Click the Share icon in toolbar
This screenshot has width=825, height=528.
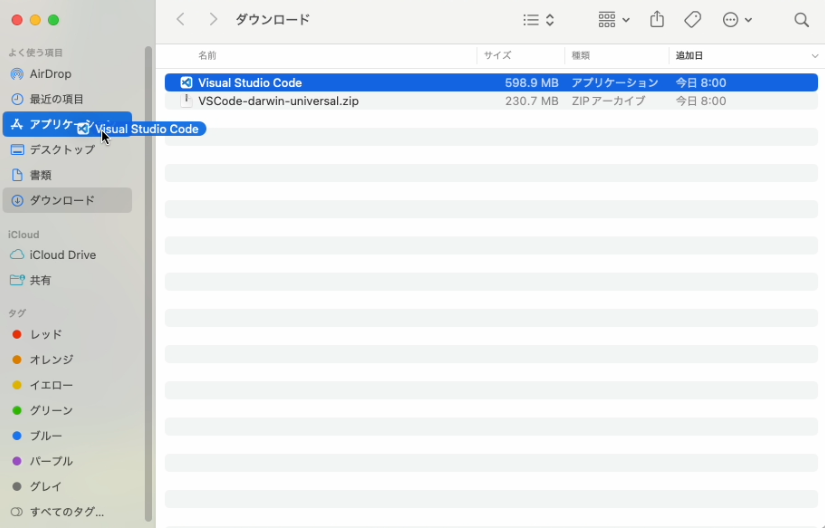pos(657,19)
